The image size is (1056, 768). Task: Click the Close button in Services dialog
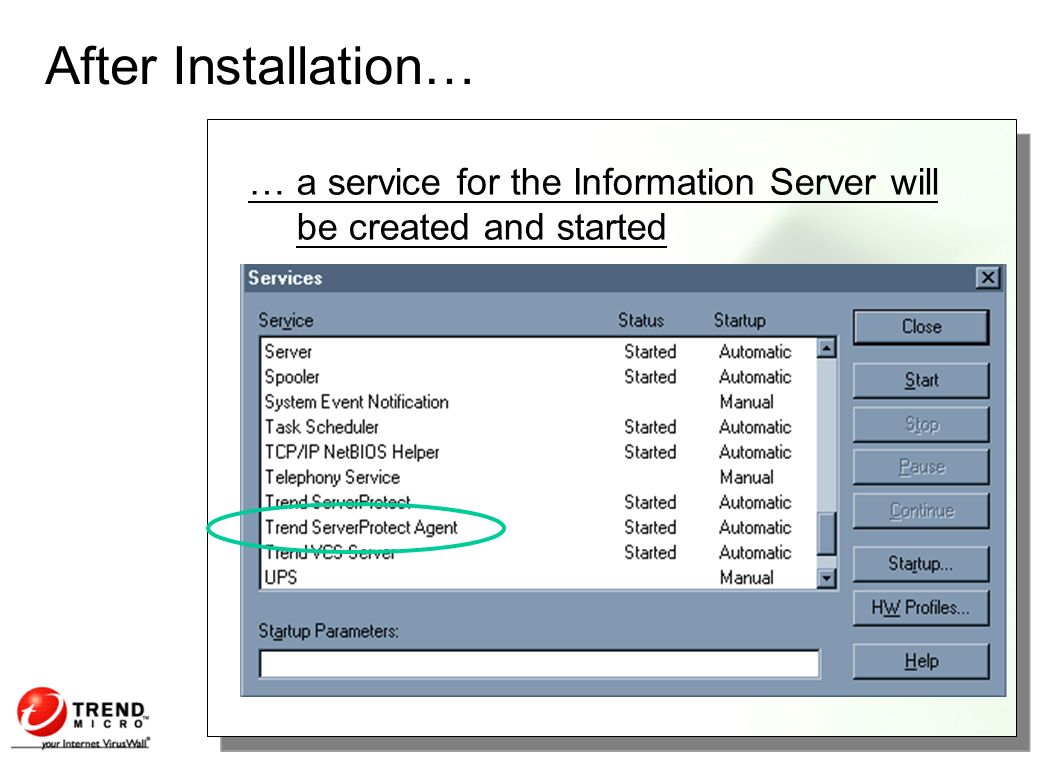click(921, 327)
